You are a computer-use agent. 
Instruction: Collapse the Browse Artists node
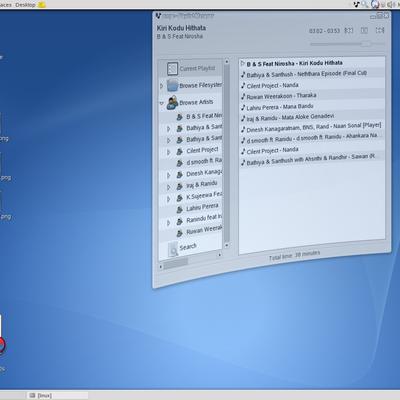point(162,103)
